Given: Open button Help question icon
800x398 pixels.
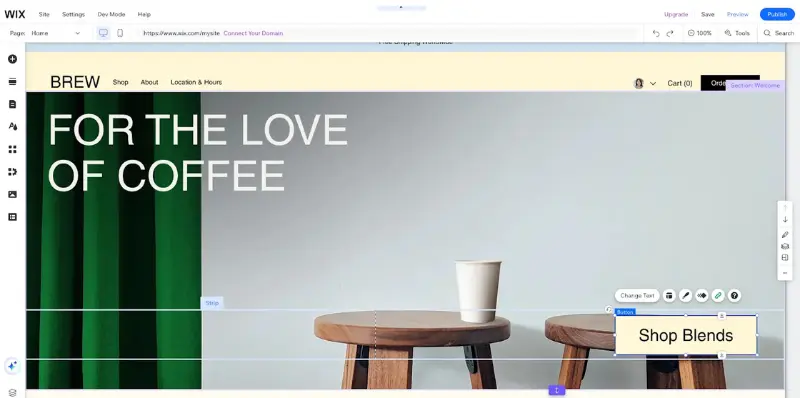Looking at the screenshot, I should point(734,295).
